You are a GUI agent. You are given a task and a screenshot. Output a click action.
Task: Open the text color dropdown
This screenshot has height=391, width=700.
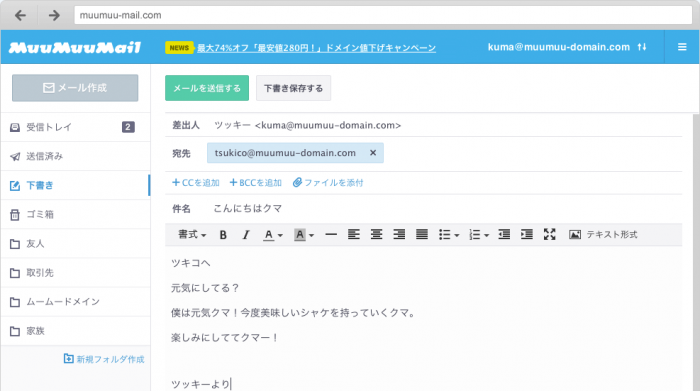point(273,234)
